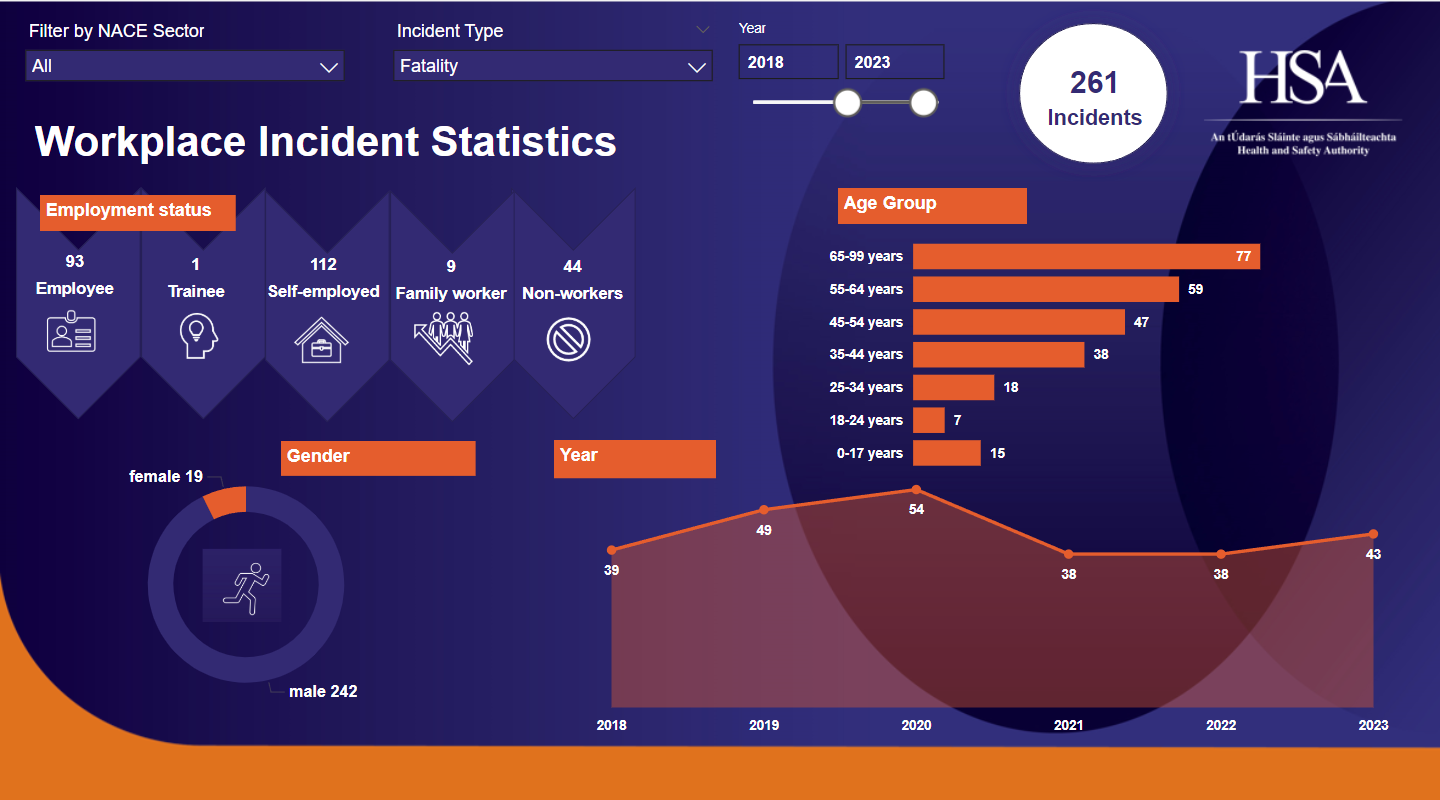Click the 'Family worker' label text
Viewport: 1440px width, 800px height.
(451, 294)
